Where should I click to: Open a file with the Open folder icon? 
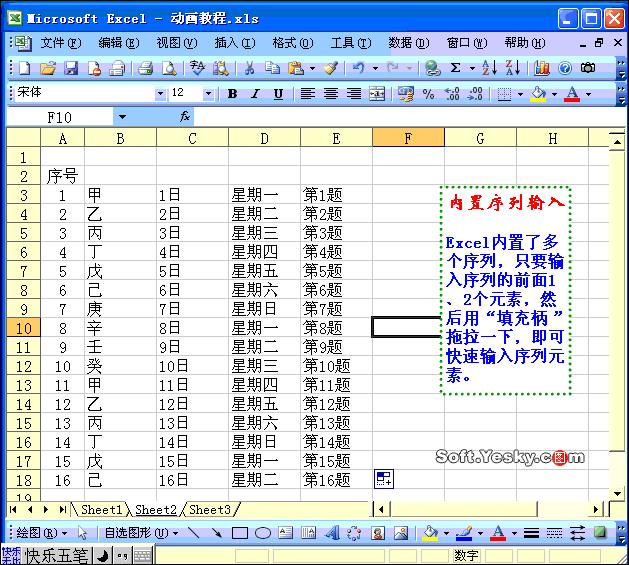pyautogui.click(x=48, y=68)
